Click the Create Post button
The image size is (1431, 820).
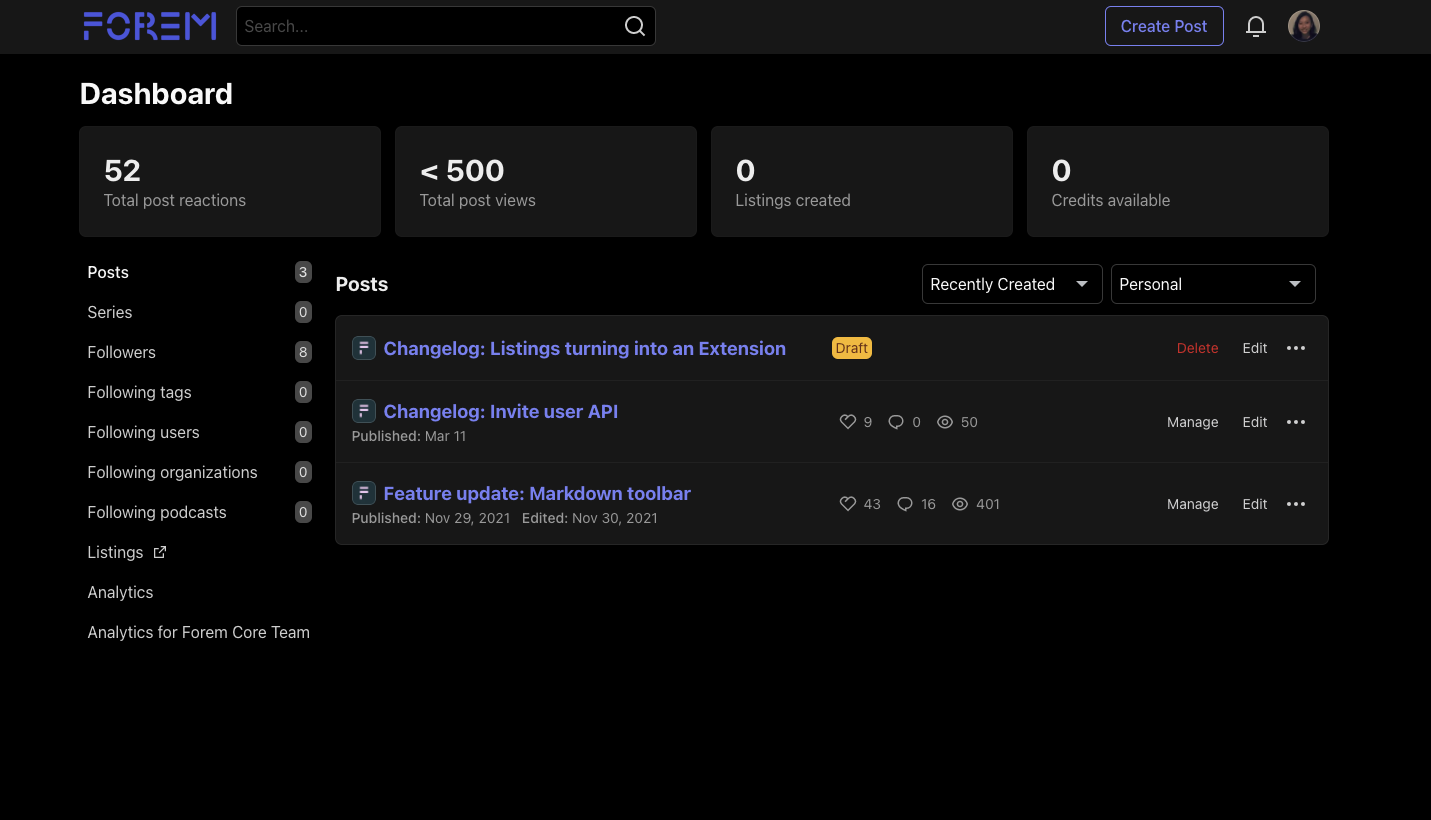(1164, 26)
